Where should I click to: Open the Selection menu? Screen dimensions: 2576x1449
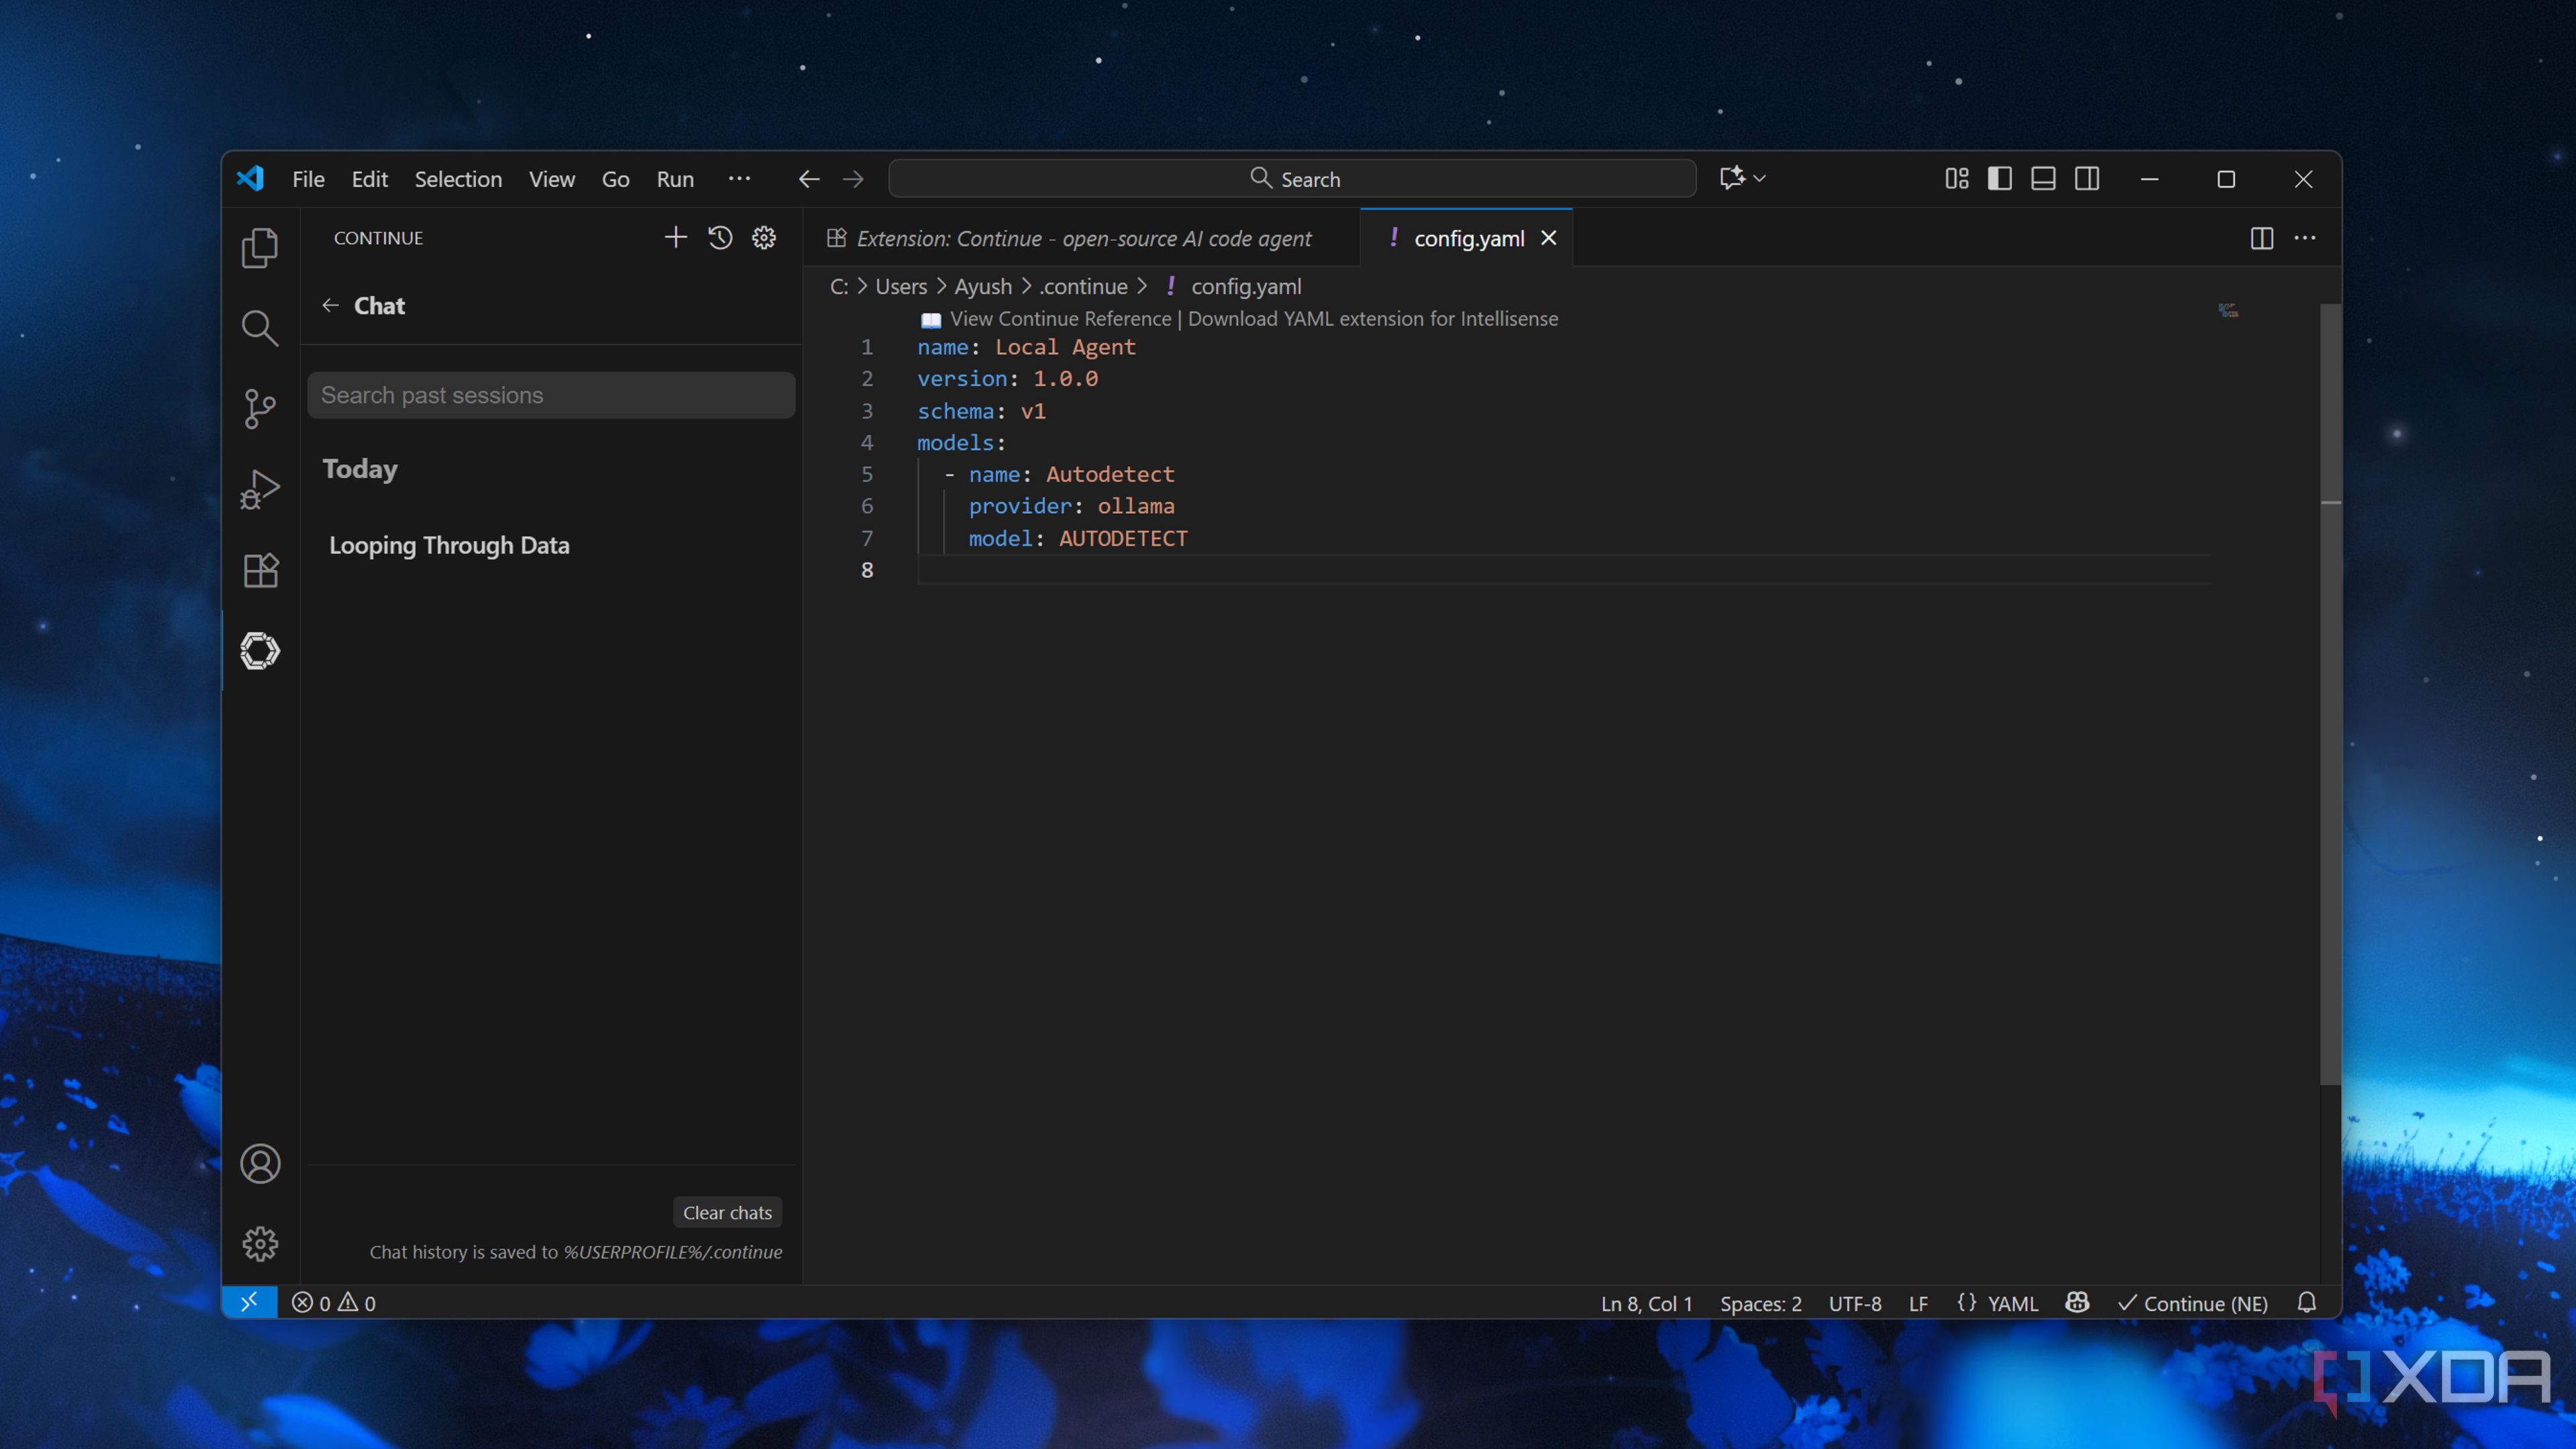458,179
